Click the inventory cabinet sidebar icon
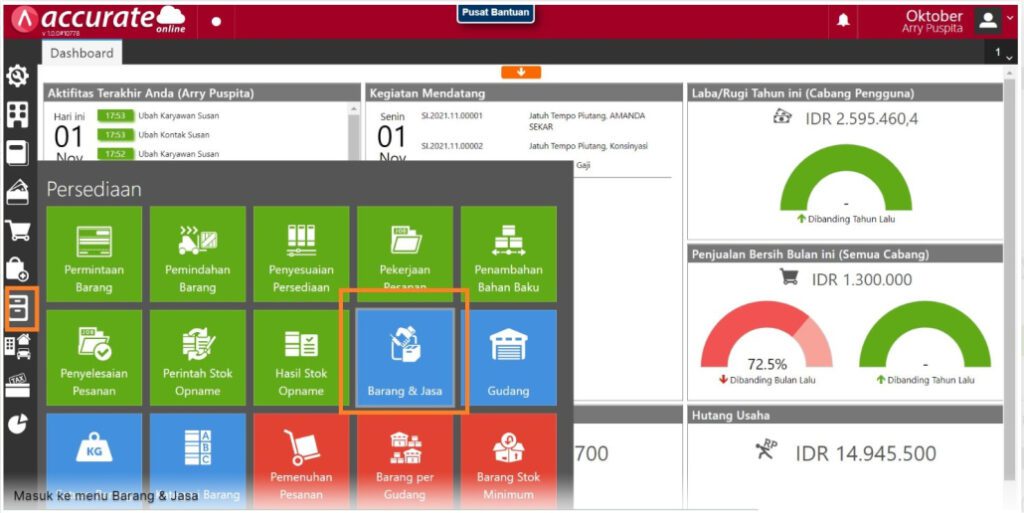Image resolution: width=1024 pixels, height=513 pixels. [18, 307]
